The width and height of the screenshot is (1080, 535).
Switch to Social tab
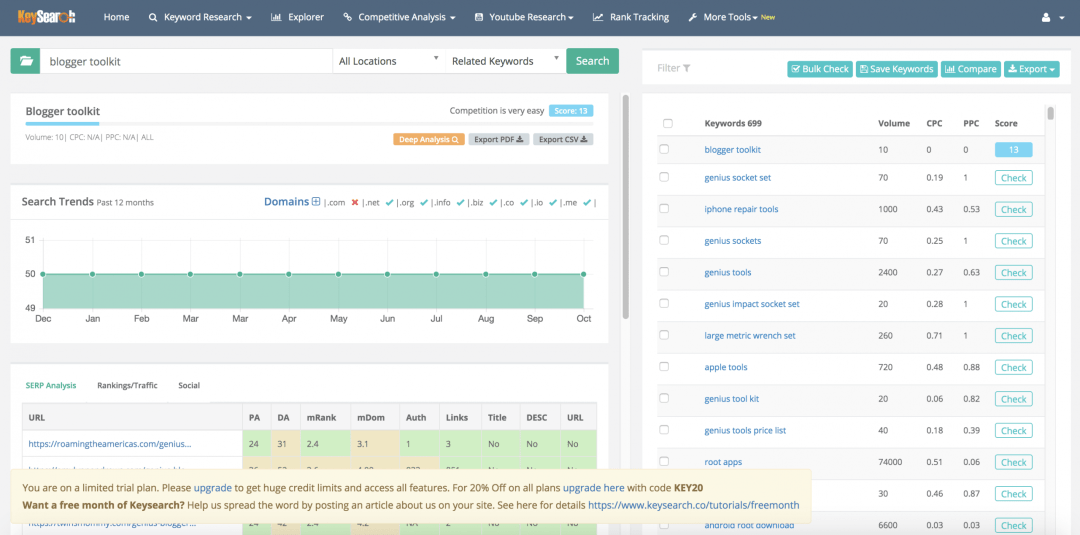(189, 386)
